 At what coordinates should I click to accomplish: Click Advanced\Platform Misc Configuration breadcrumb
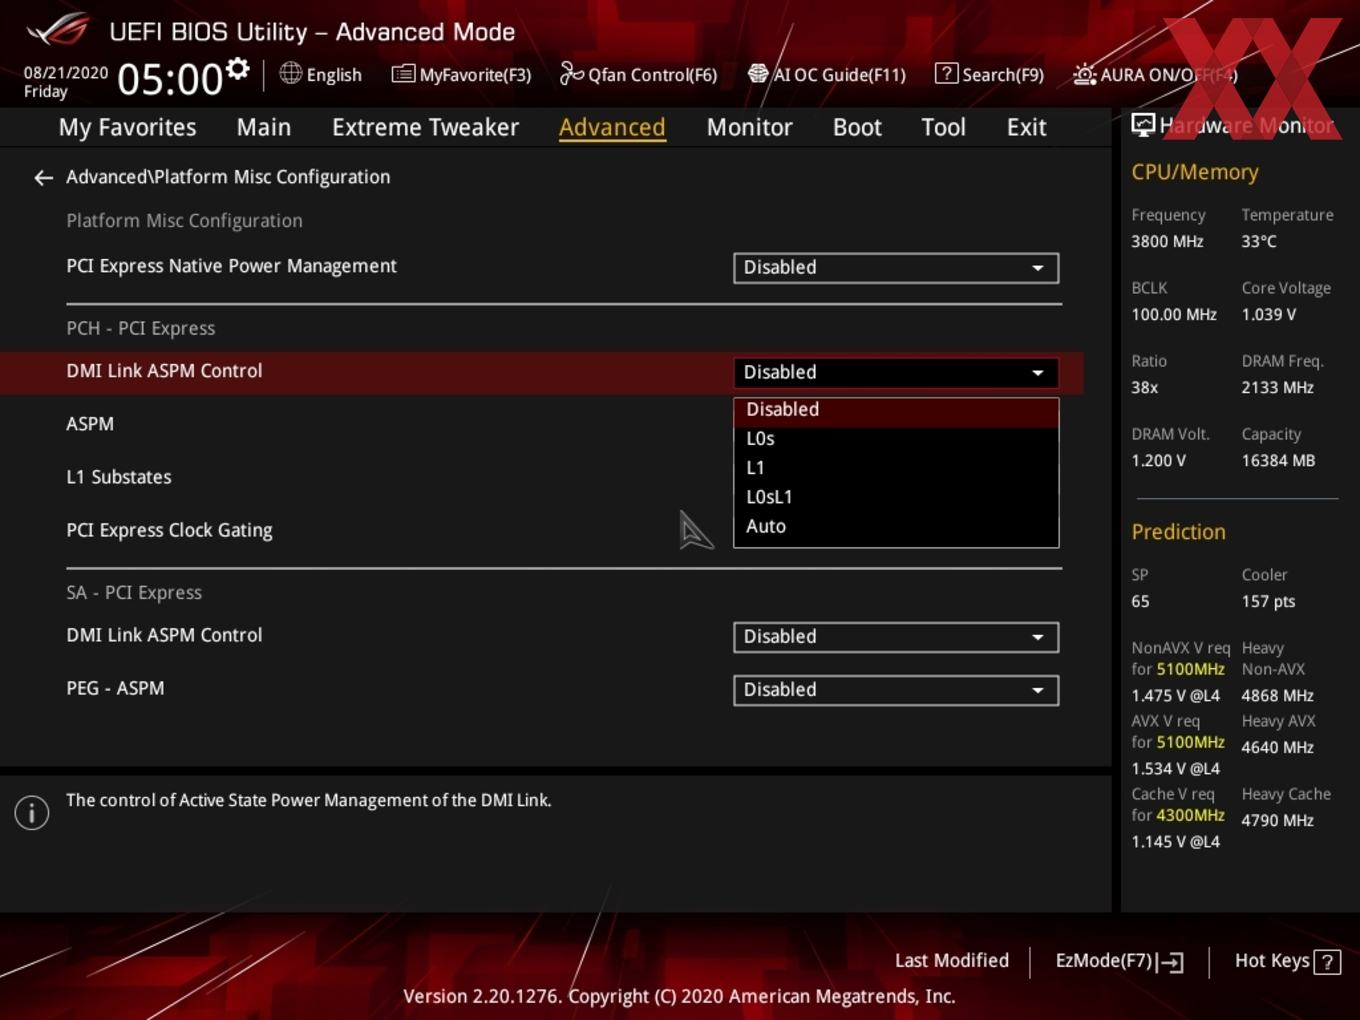228,177
